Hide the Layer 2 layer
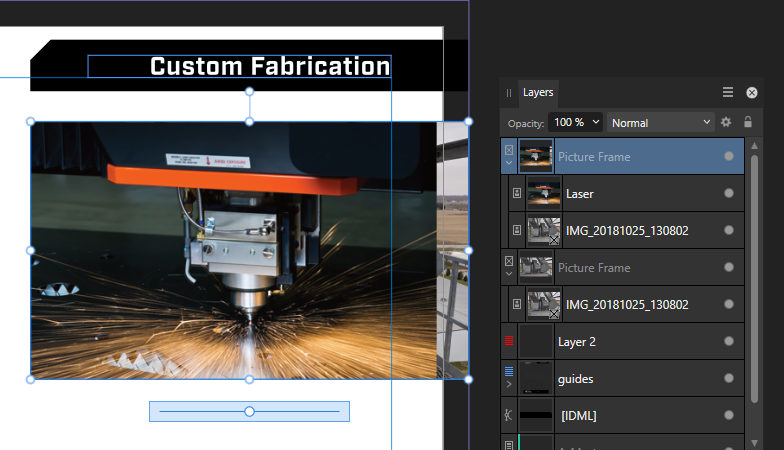This screenshot has width=784, height=450. (728, 341)
